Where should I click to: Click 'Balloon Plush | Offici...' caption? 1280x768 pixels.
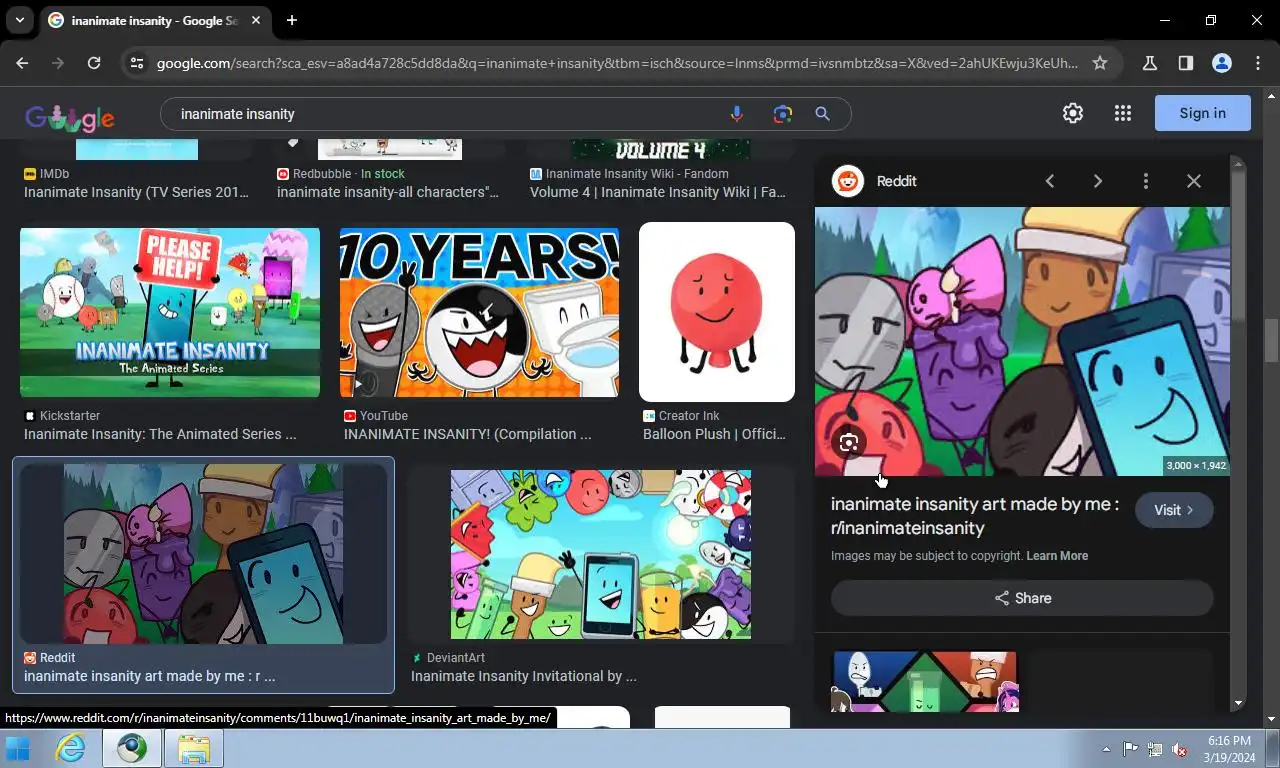coord(714,434)
